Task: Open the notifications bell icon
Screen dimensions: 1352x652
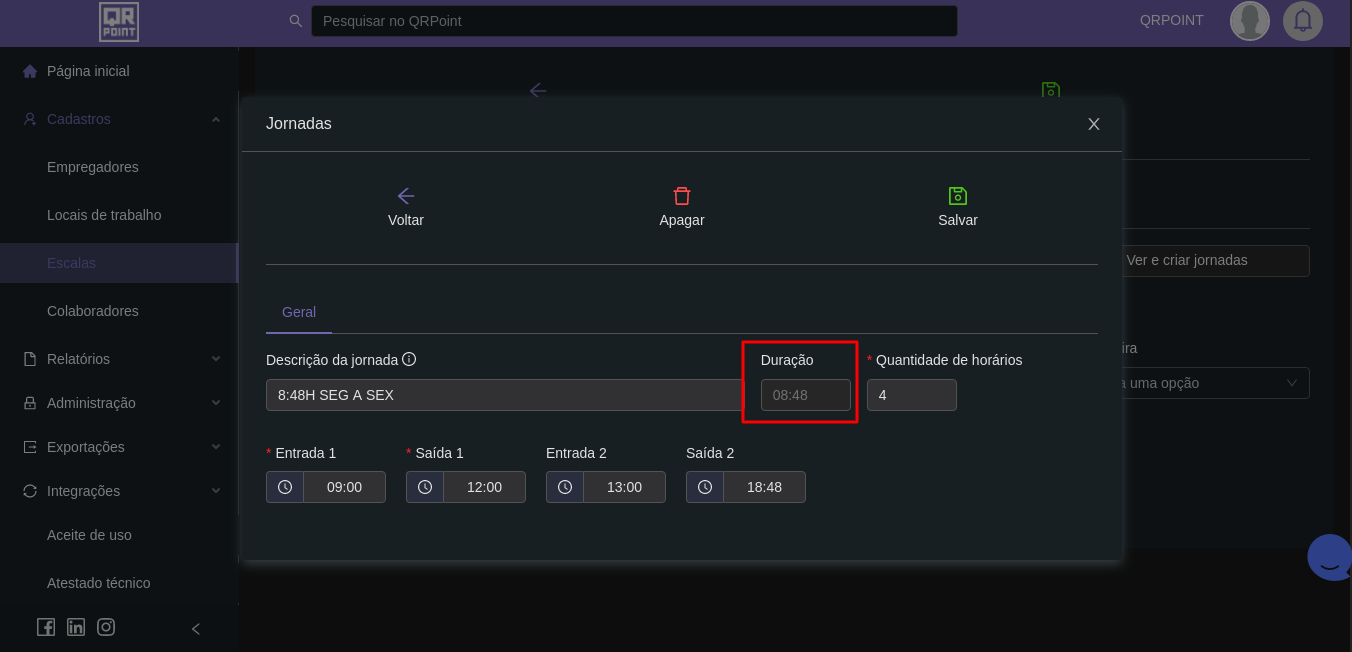Action: click(1302, 21)
